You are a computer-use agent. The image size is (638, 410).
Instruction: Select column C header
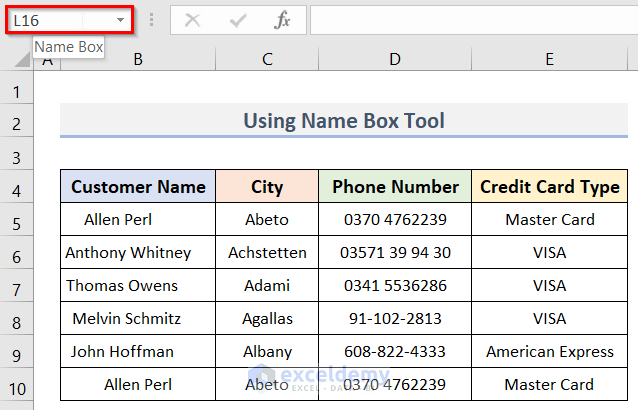pos(267,59)
